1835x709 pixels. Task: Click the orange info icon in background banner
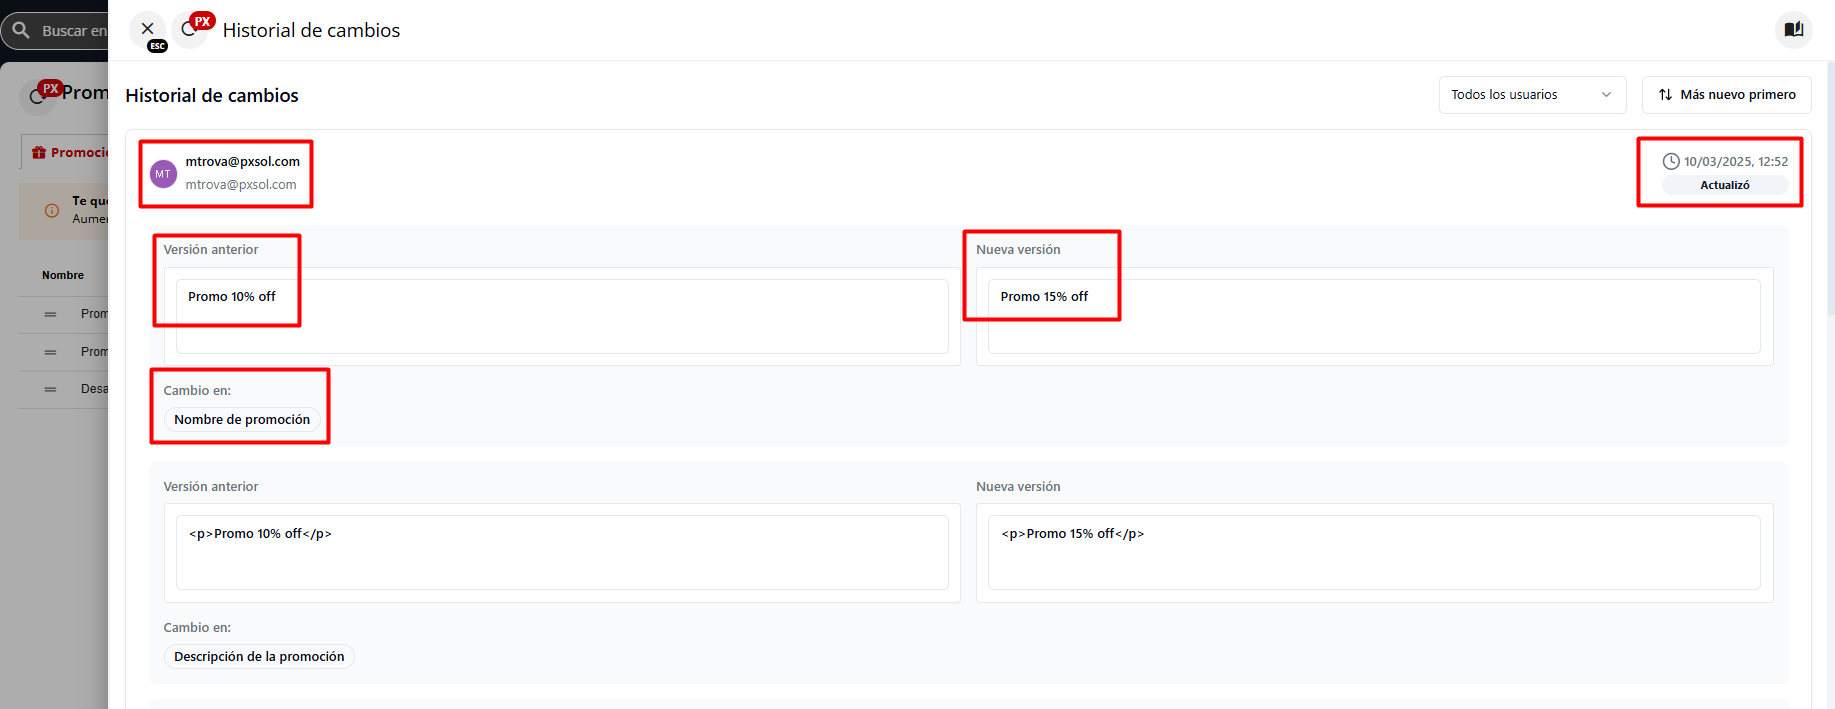[x=52, y=210]
